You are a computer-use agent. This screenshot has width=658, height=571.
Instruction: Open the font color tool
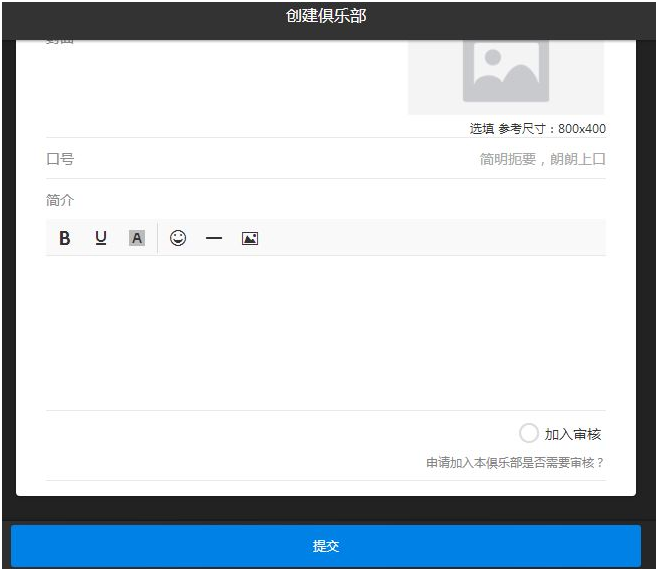point(137,238)
